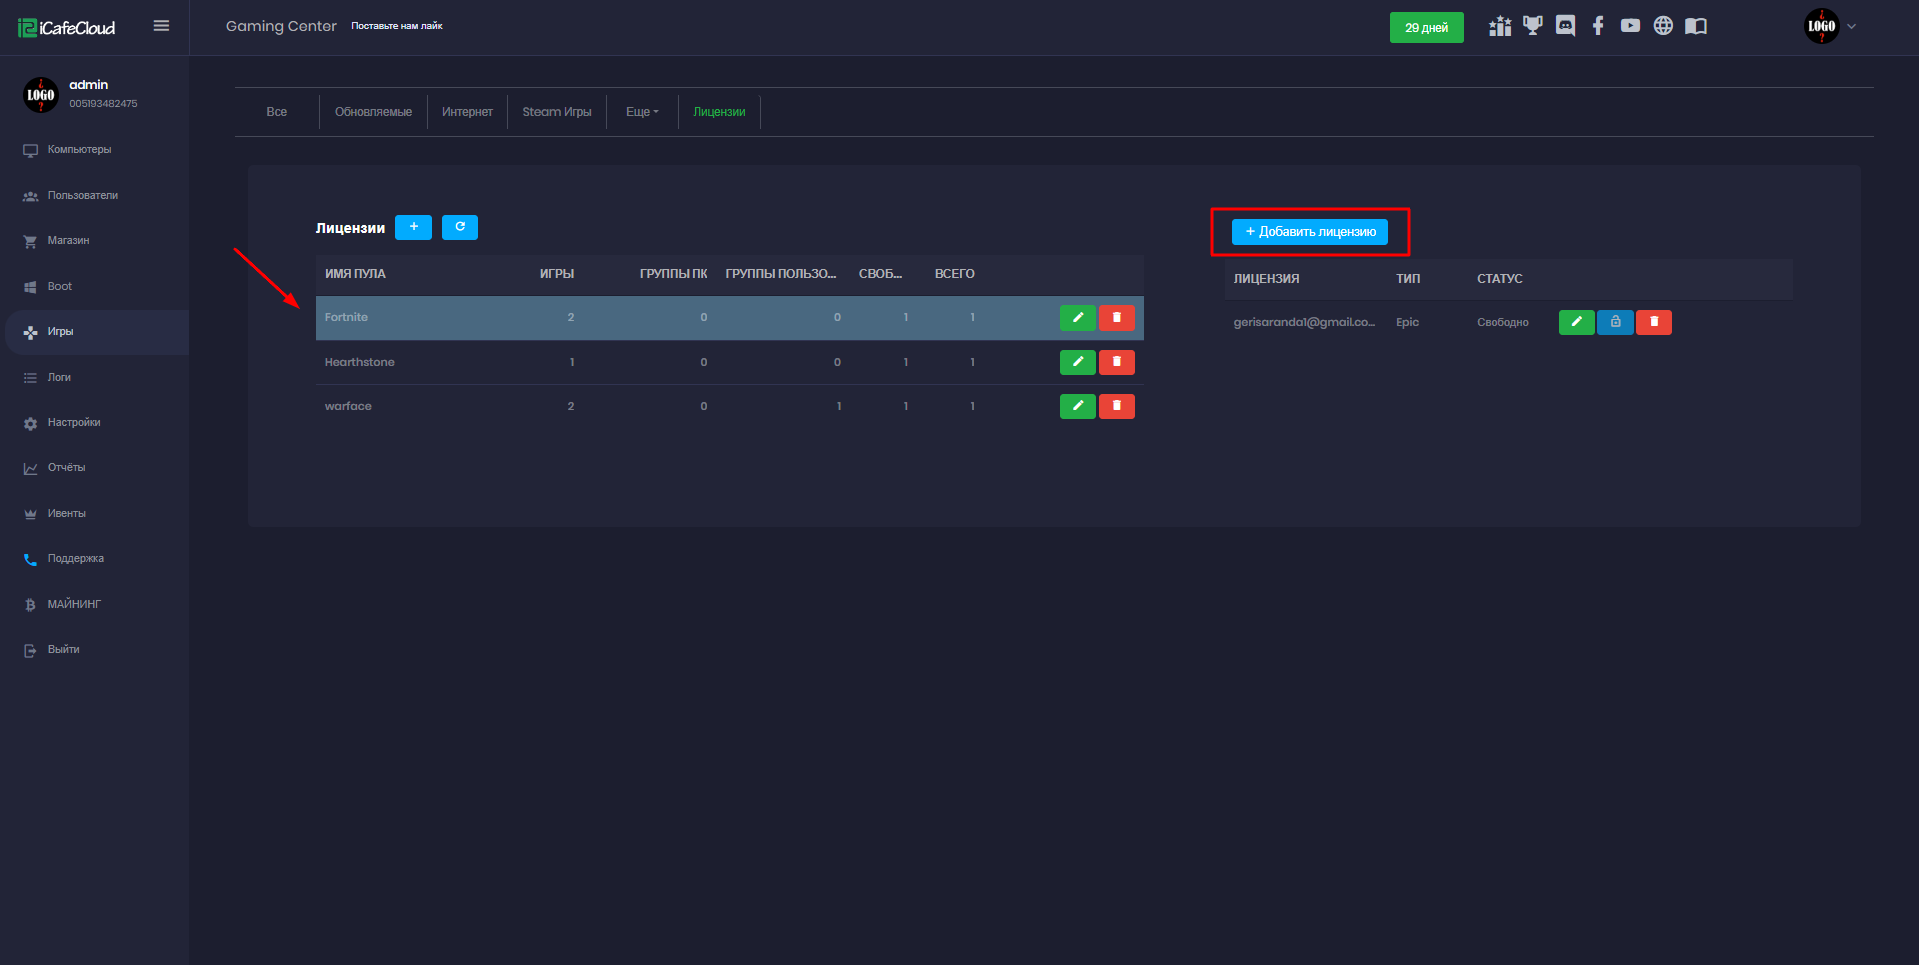Viewport: 1919px width, 965px height.
Task: Edit the warface pool
Action: pyautogui.click(x=1078, y=406)
